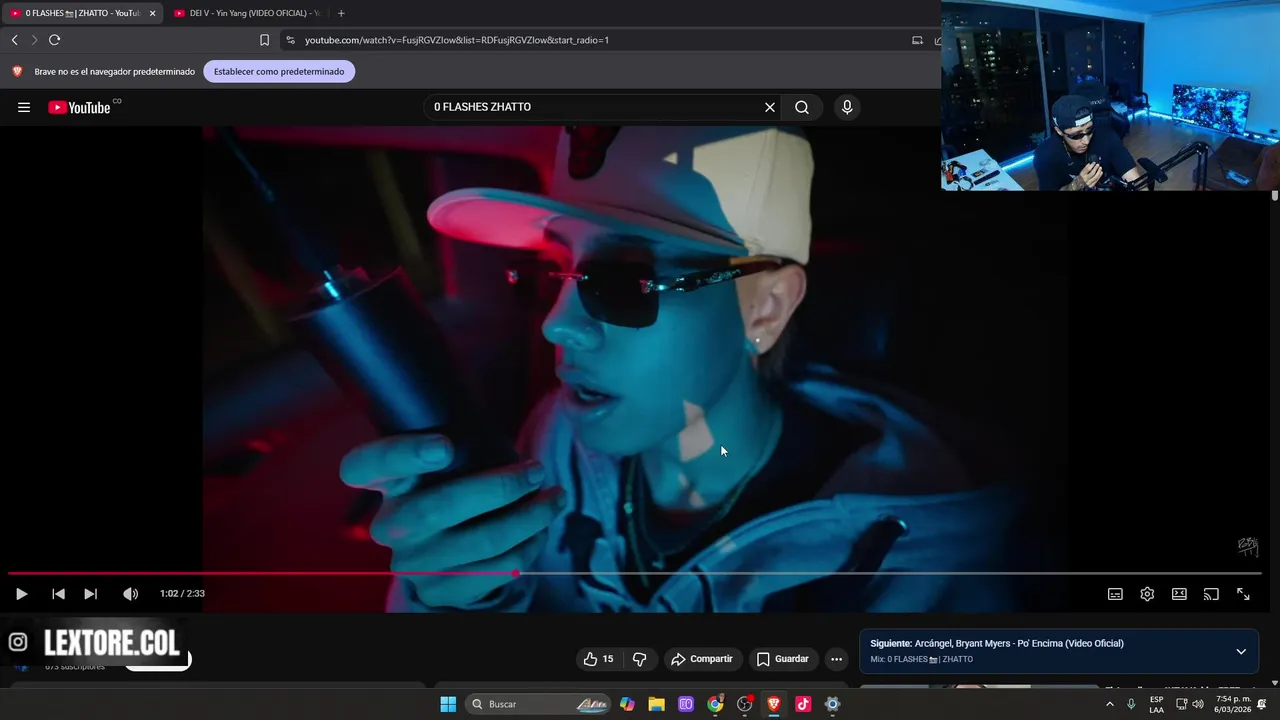Expand the Siguiente mix playlist panel
1280x720 pixels.
tap(1241, 651)
